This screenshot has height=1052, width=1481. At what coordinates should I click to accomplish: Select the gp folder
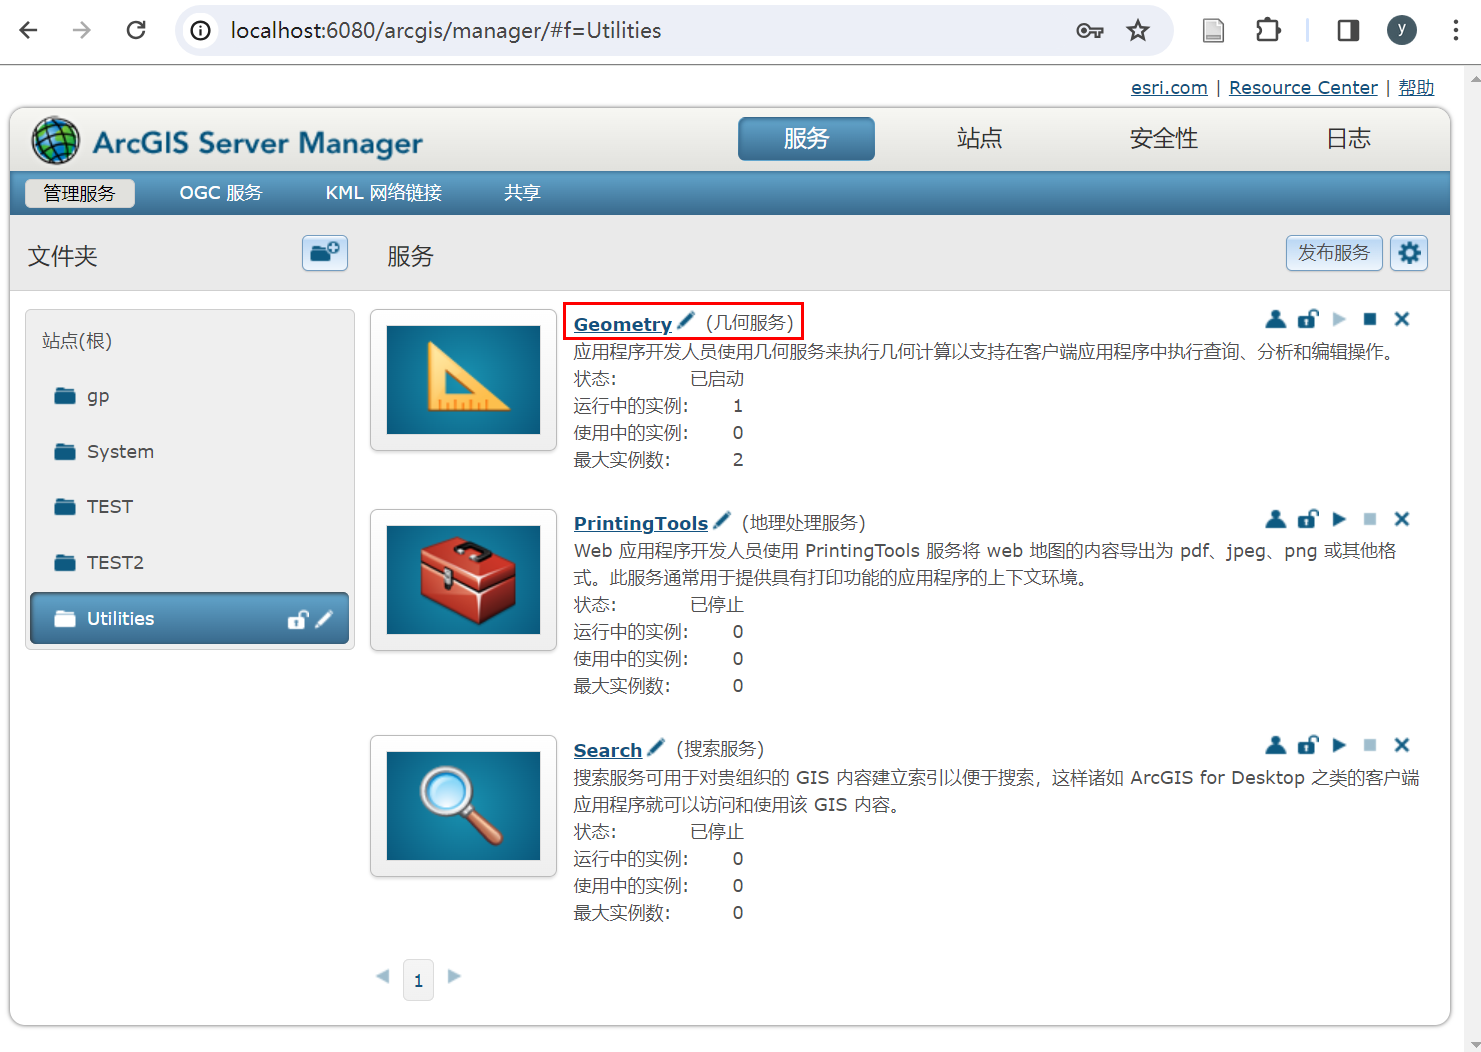(190, 396)
